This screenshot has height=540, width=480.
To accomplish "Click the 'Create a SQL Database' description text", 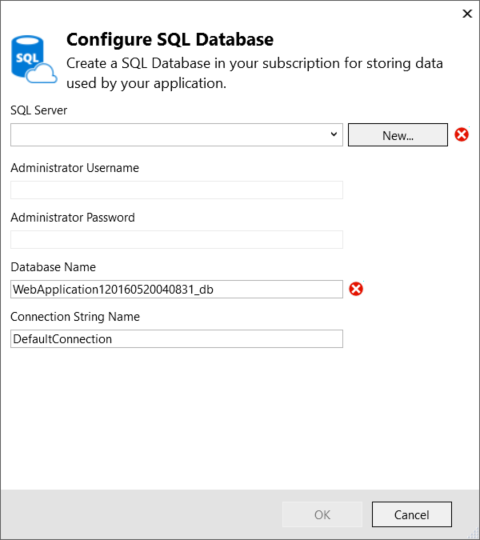I will pyautogui.click(x=254, y=73).
